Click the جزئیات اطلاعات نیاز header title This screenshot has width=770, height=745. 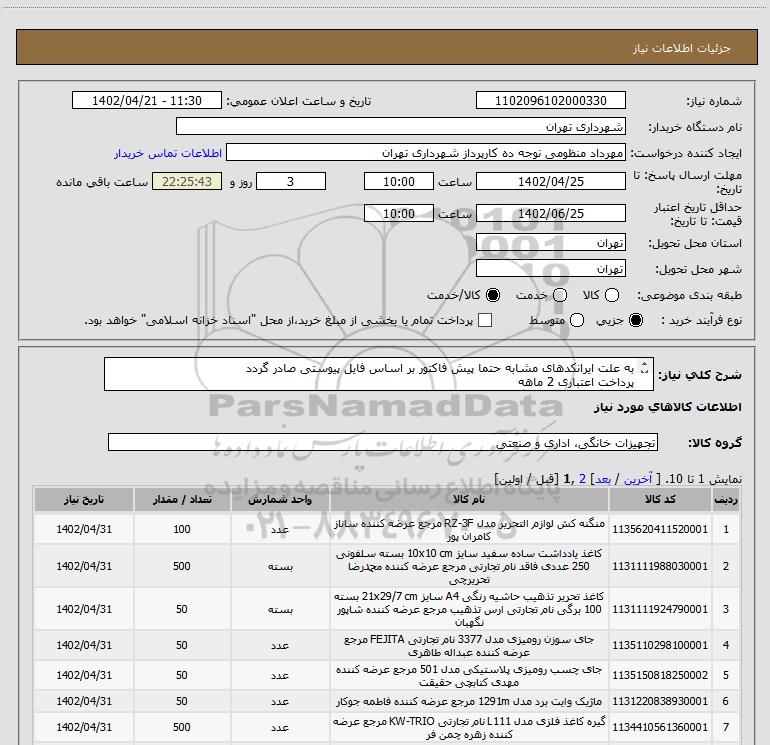coord(682,48)
